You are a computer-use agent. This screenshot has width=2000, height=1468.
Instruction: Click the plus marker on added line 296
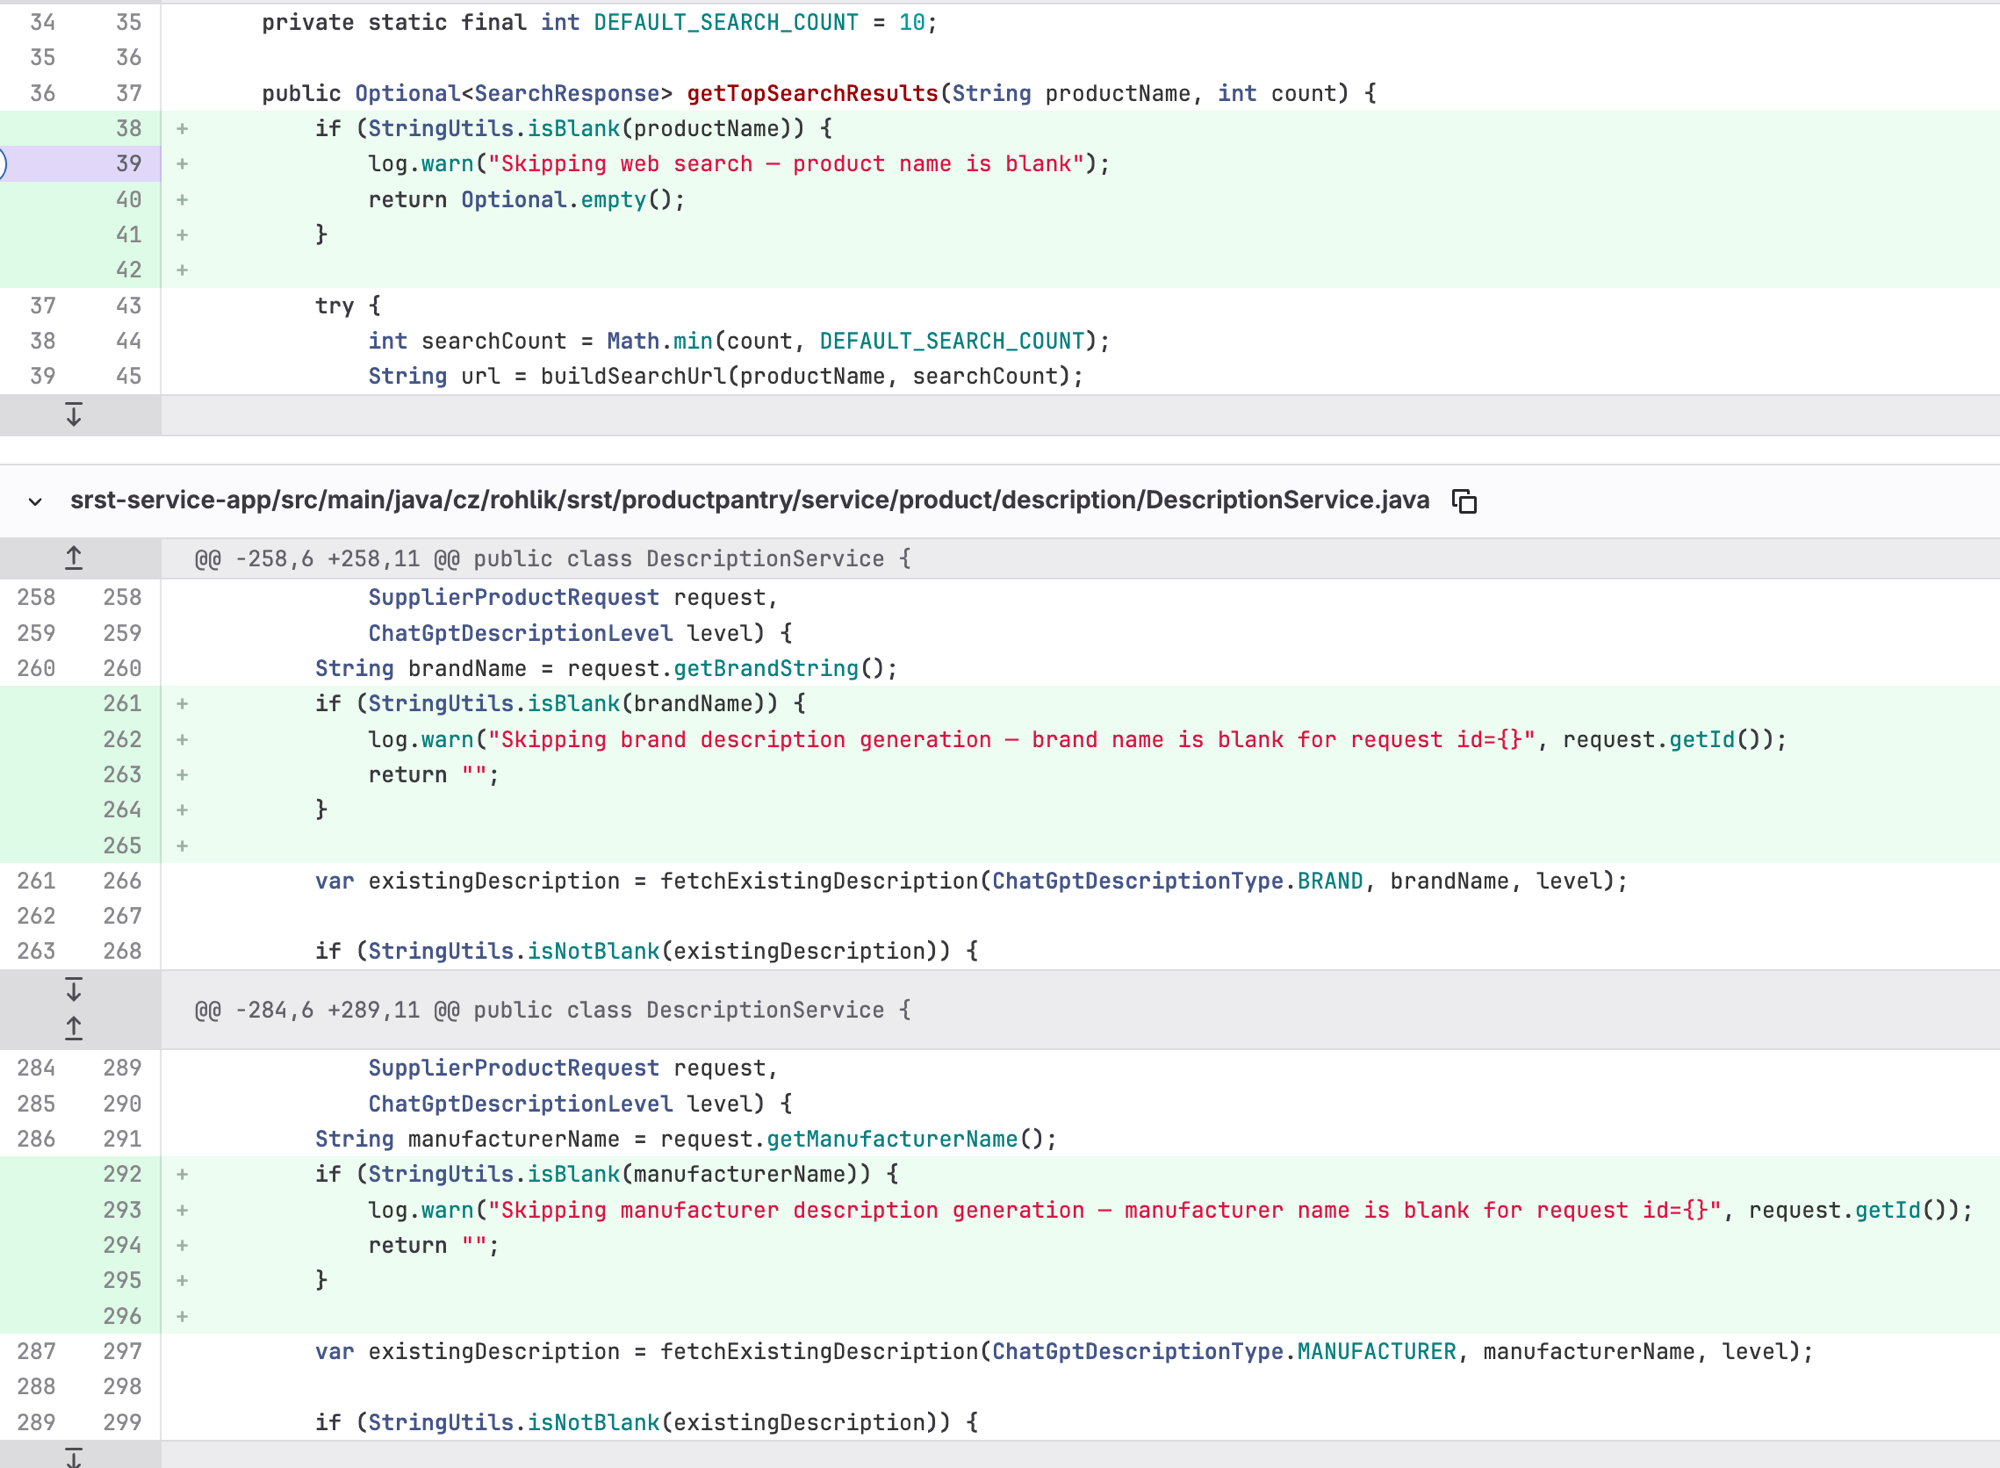click(182, 1316)
